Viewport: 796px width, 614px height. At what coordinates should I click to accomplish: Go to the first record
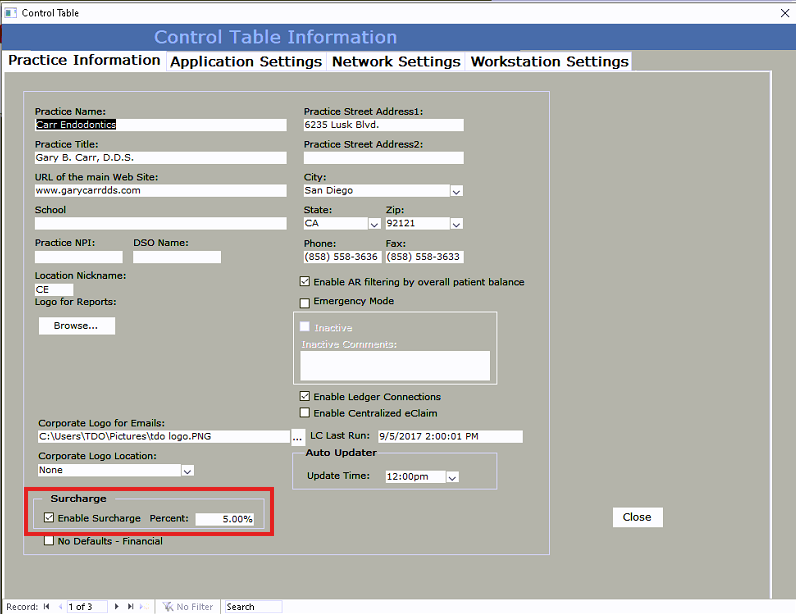click(x=46, y=606)
